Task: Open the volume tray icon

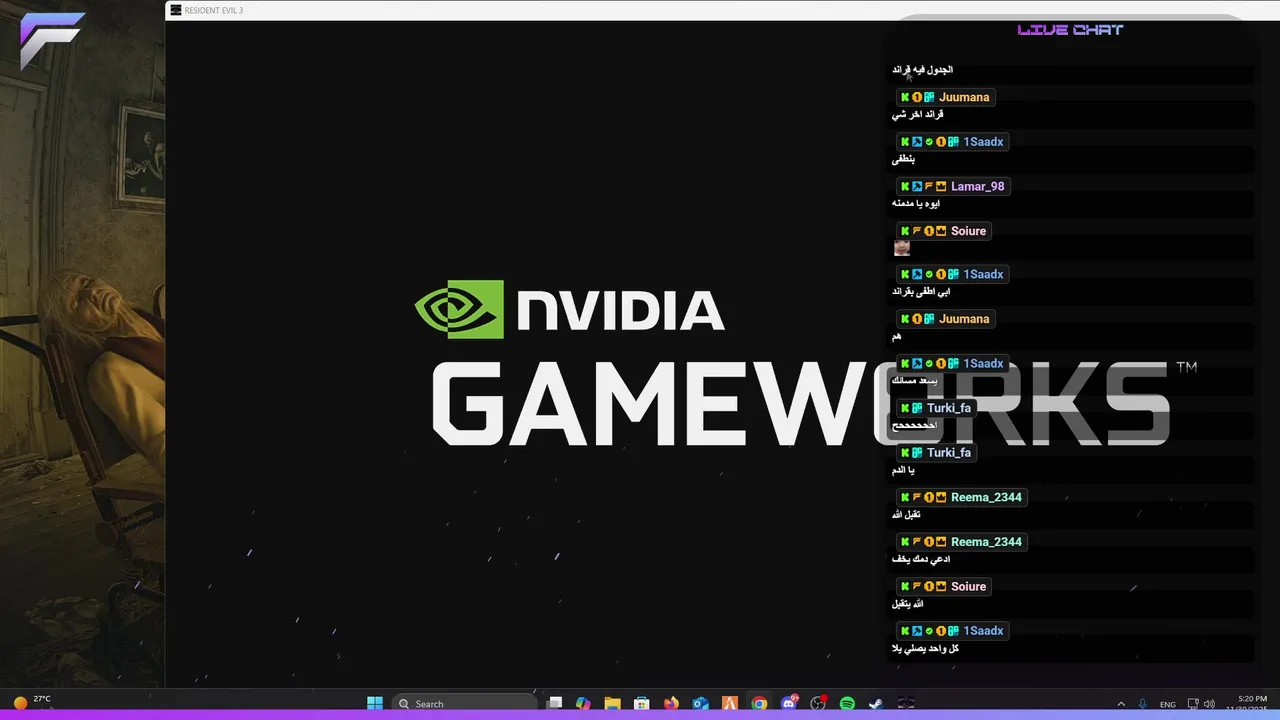Action: [x=1210, y=704]
